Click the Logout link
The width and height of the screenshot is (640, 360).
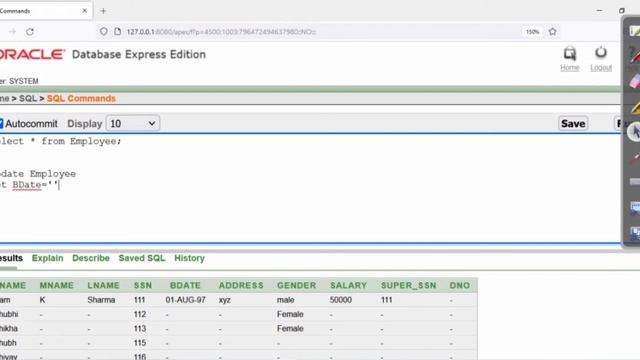click(x=601, y=68)
